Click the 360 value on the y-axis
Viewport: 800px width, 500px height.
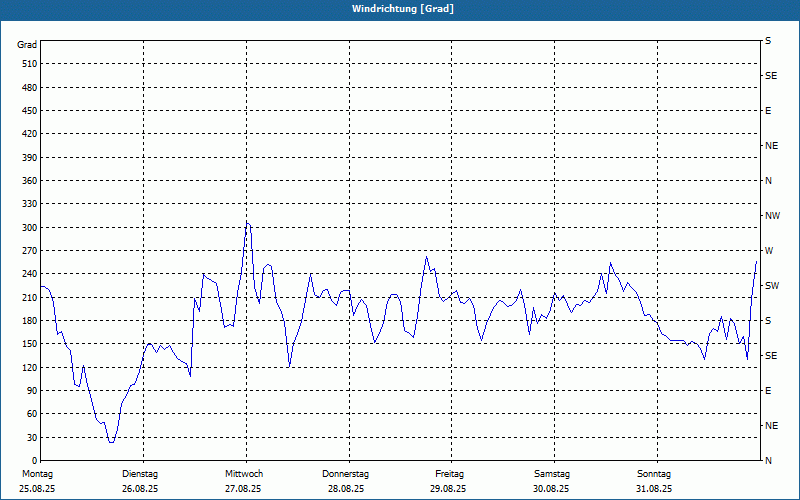point(29,181)
